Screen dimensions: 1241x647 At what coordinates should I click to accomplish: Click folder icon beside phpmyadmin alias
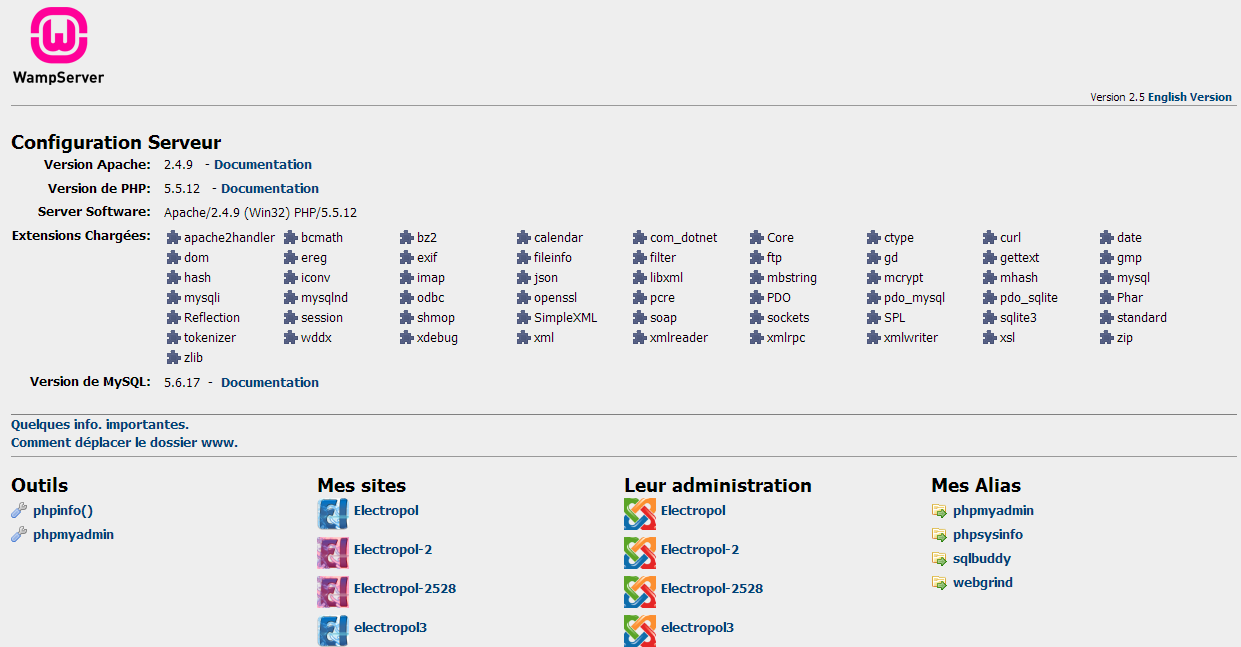(939, 511)
